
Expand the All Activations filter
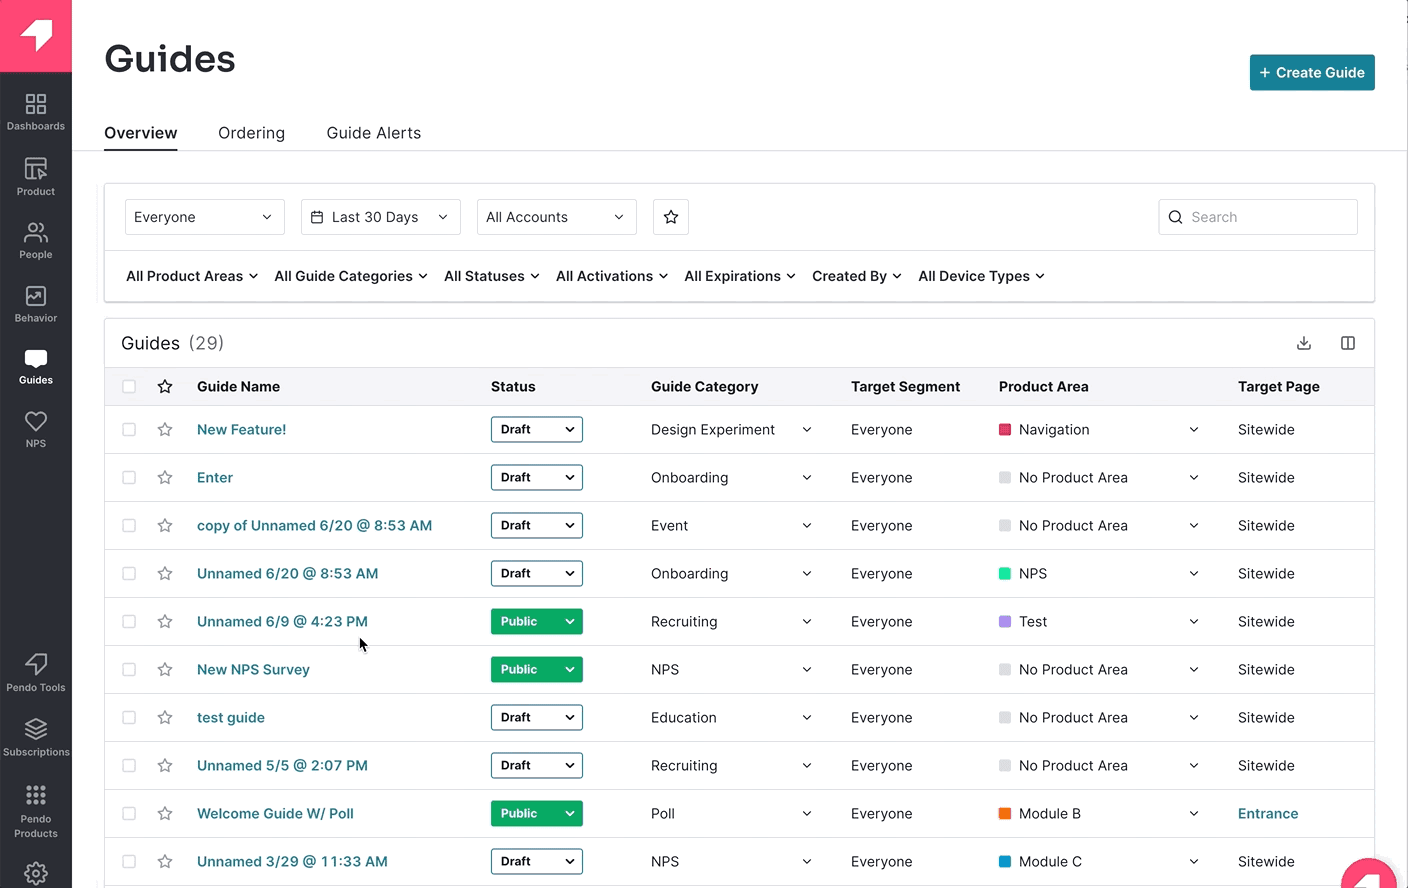(x=612, y=276)
